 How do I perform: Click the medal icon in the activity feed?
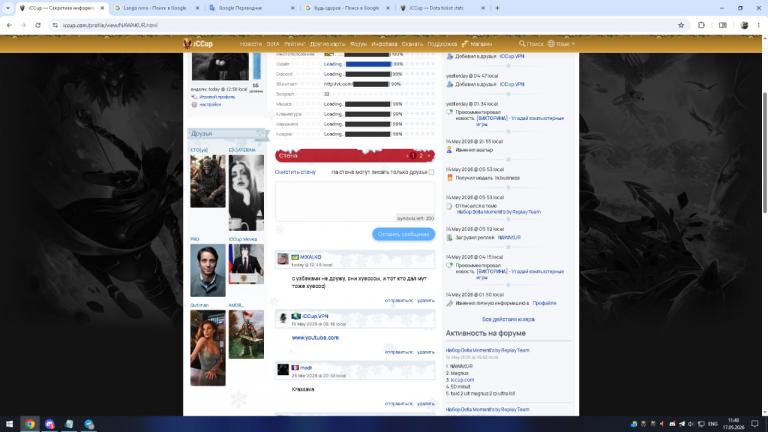tap(450, 178)
